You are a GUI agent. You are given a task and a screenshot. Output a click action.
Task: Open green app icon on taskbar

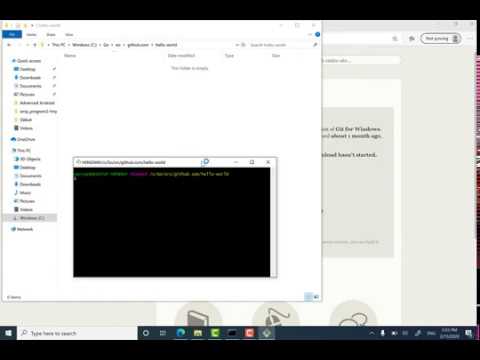click(215, 333)
